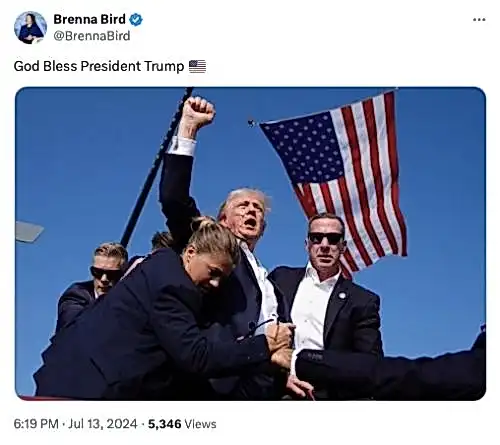The height and width of the screenshot is (445, 500).
Task: Click the word Views beside count
Action: pos(200,424)
